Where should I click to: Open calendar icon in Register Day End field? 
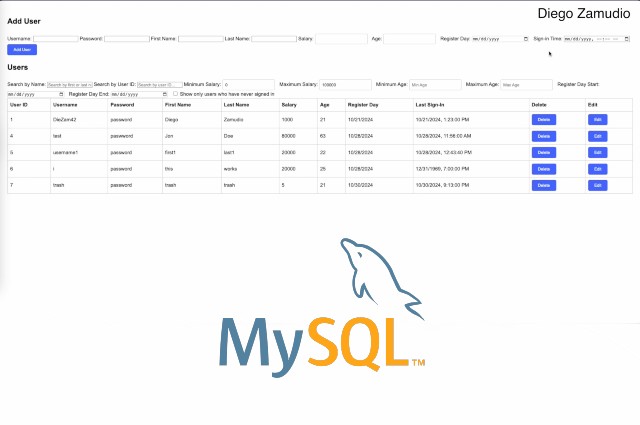[164, 94]
